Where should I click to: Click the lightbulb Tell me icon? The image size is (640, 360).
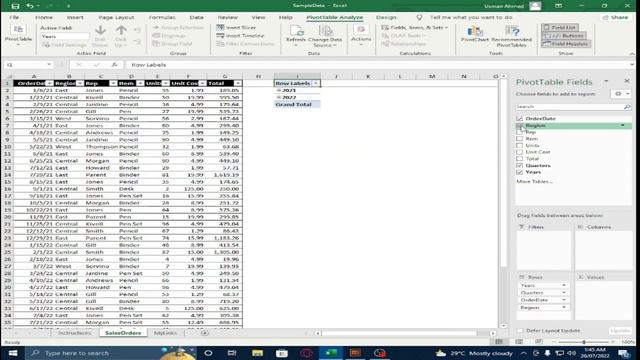419,18
